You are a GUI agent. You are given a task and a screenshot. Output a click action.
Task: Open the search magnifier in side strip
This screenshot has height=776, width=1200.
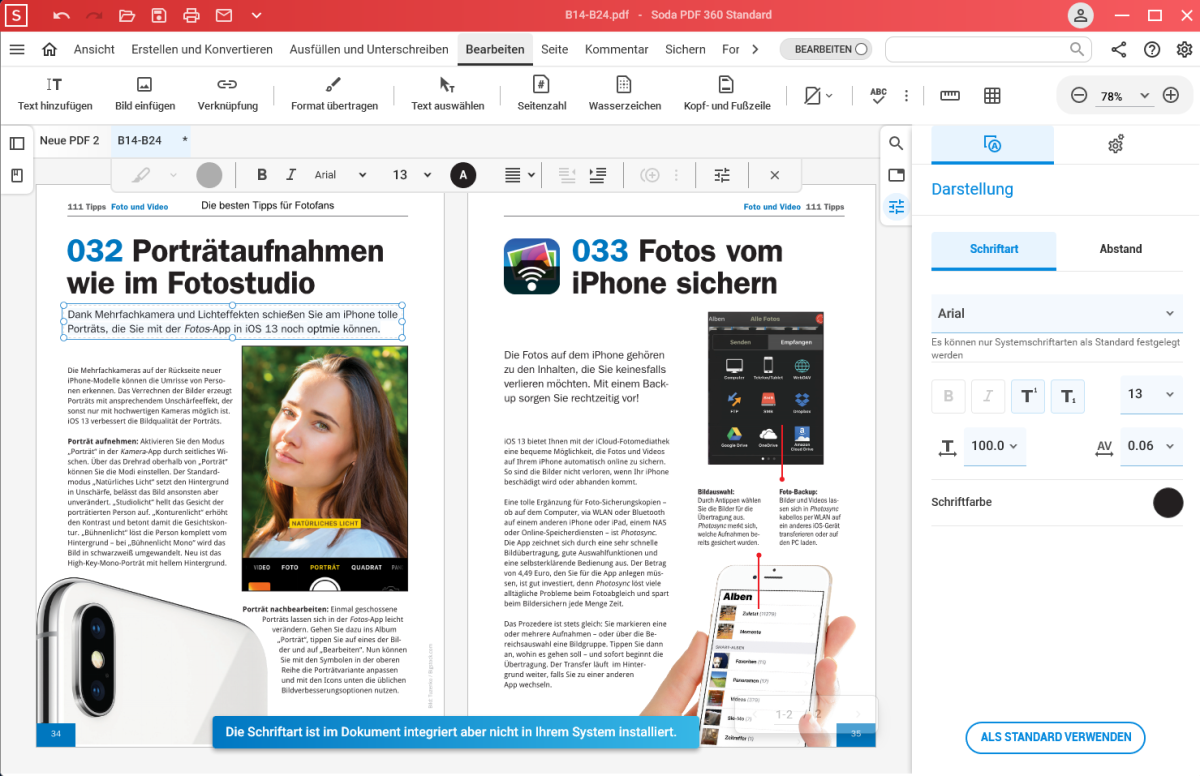896,143
